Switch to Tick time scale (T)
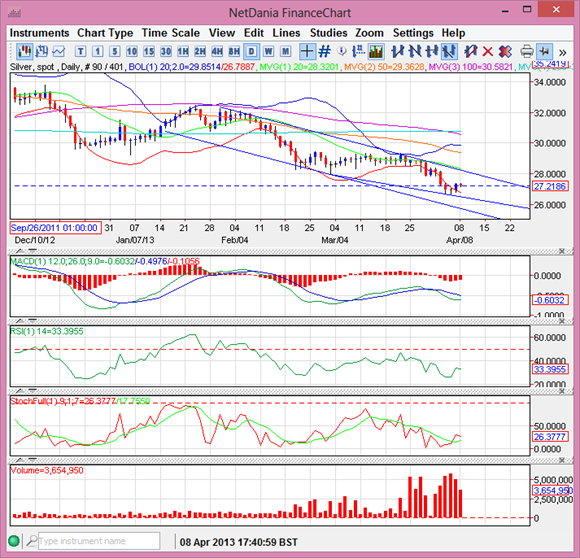580x558 pixels. [x=80, y=51]
